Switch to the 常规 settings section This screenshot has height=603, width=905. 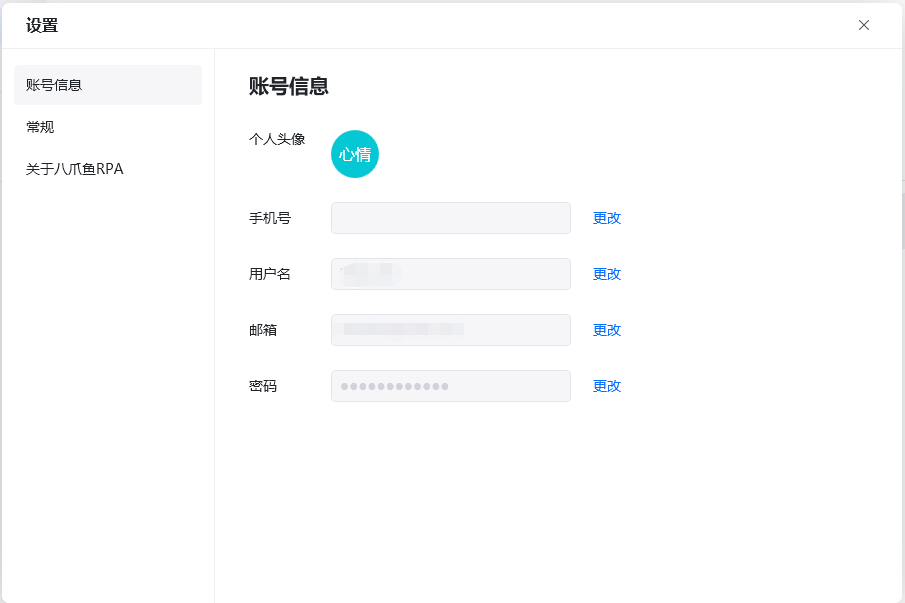coord(40,127)
